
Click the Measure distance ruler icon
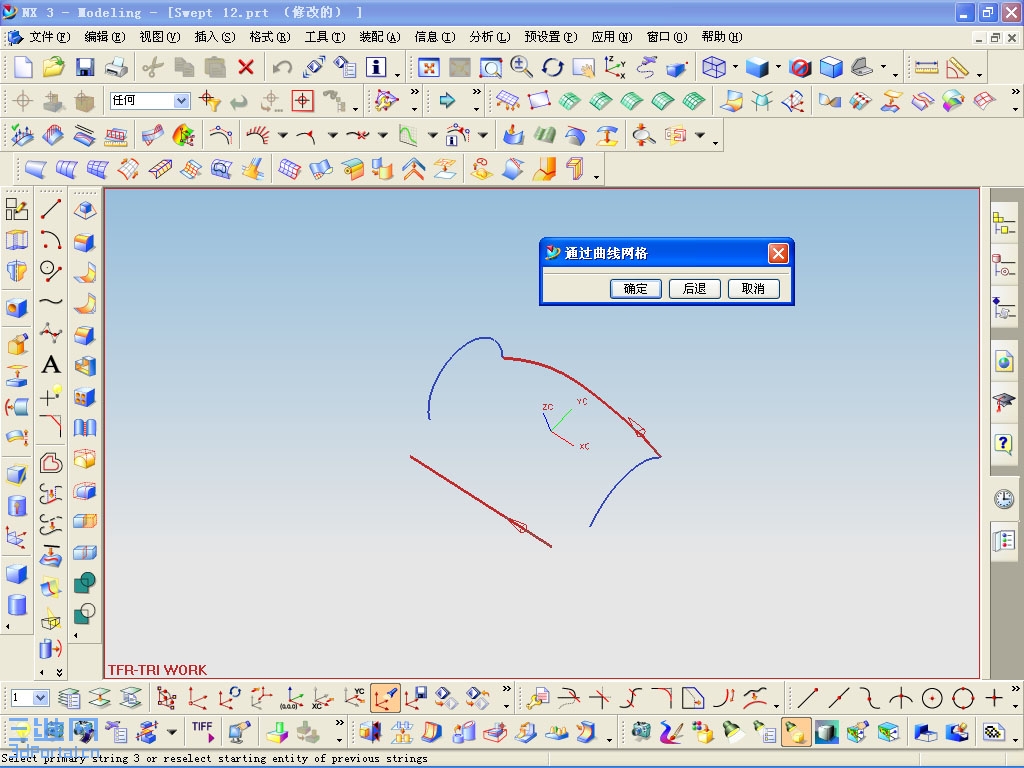927,67
